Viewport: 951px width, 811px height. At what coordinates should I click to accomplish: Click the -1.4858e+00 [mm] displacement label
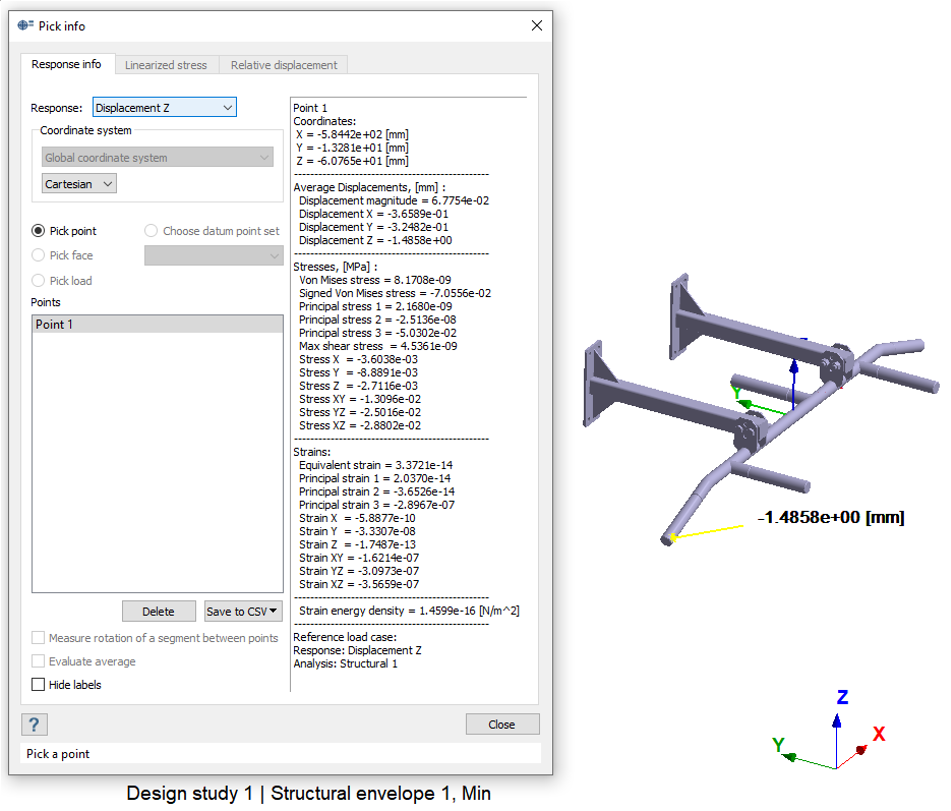(831, 518)
